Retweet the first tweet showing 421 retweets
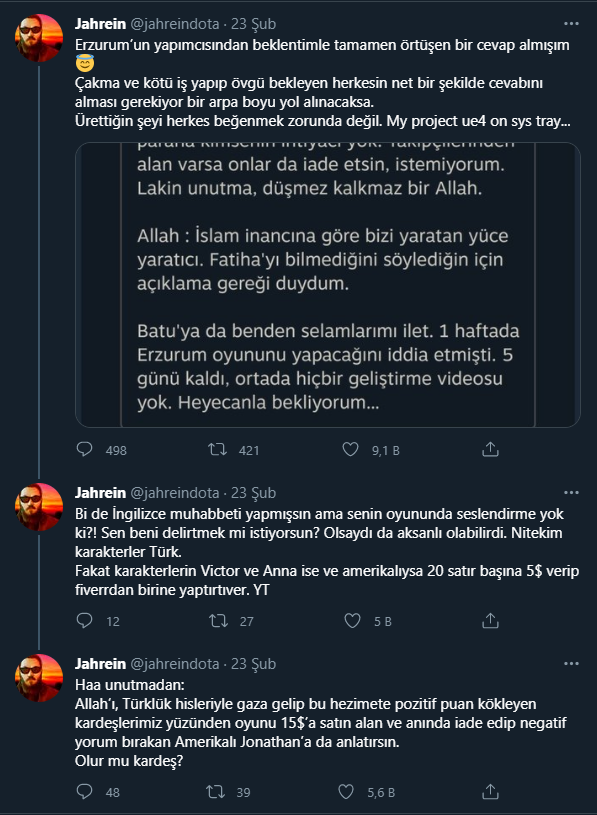 (215, 450)
